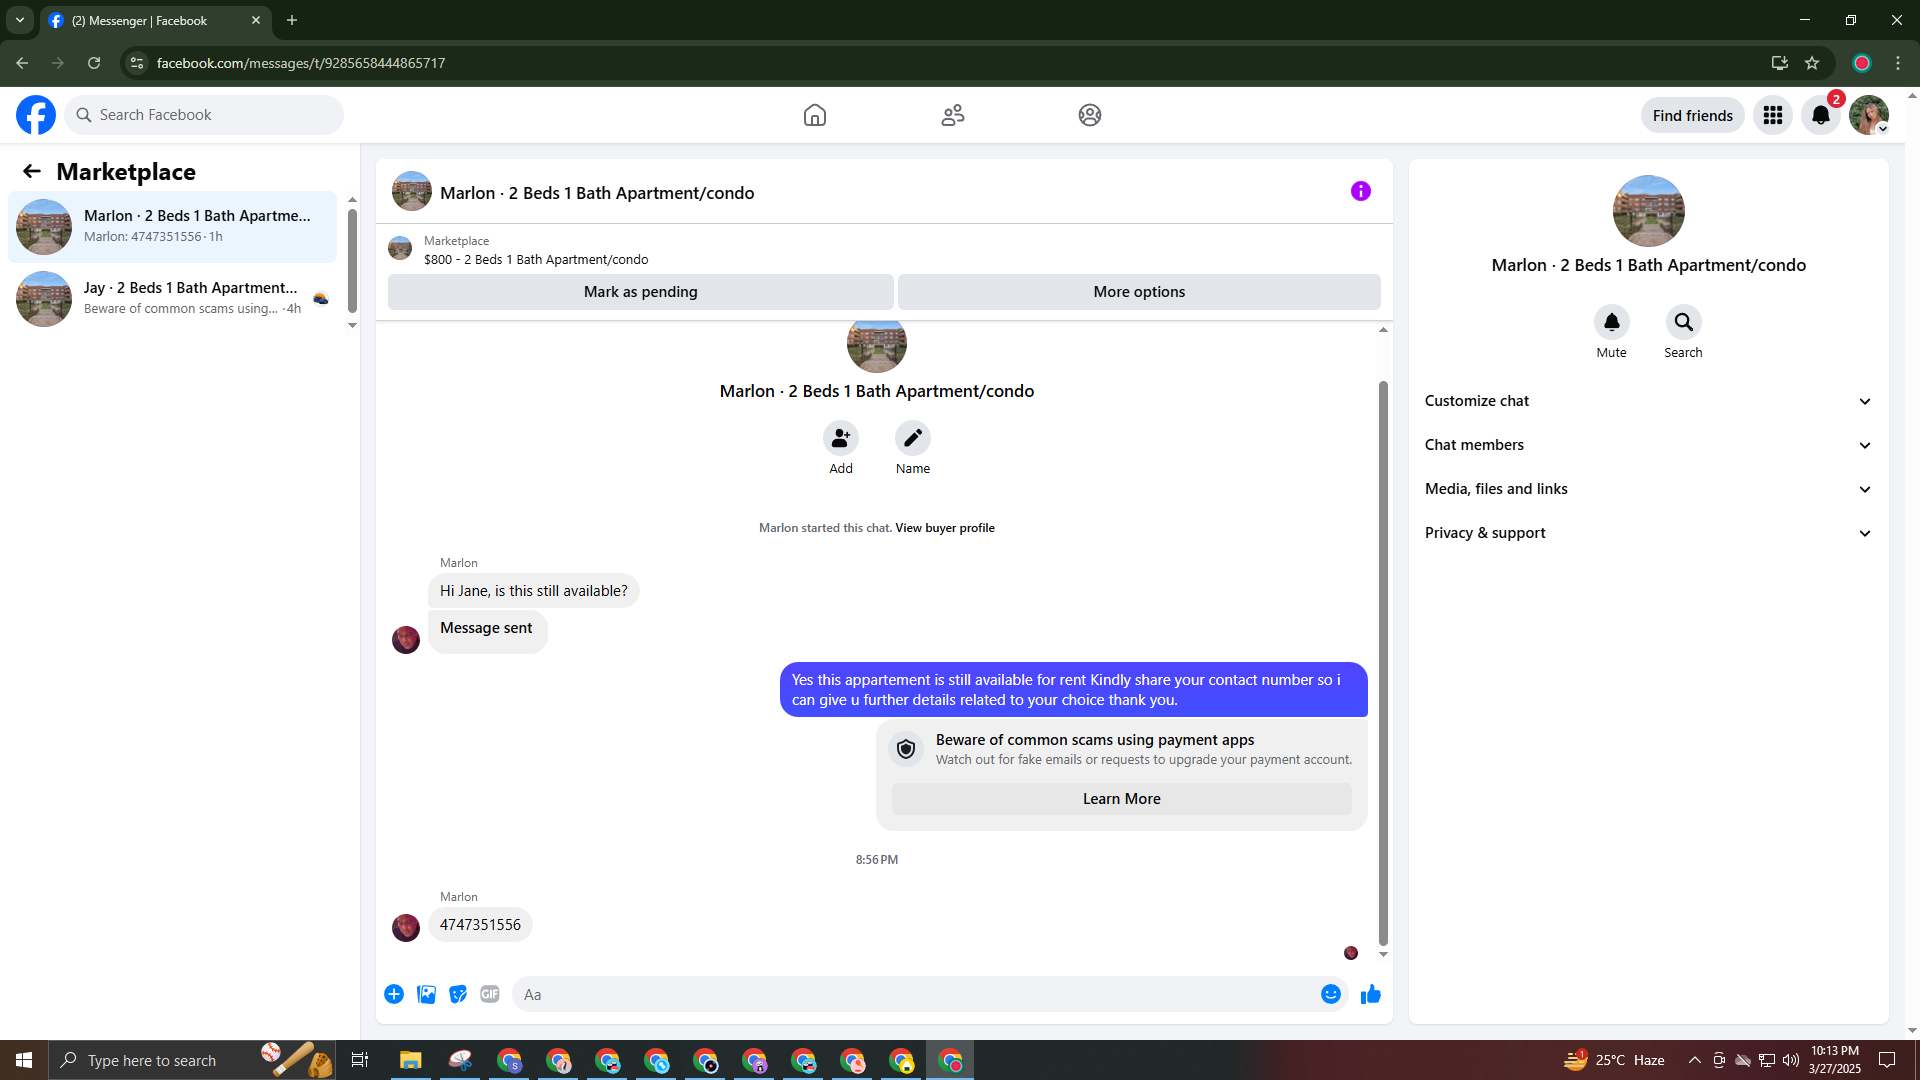The image size is (1920, 1080).
Task: Click Find friends button
Action: (1693, 116)
